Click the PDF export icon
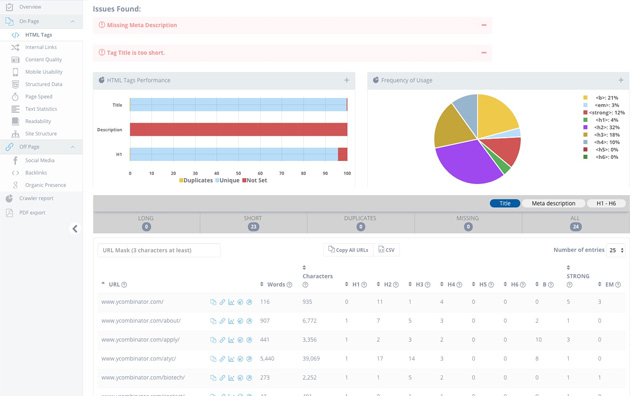Screen dimensions: 632x396 pyautogui.click(x=9, y=213)
